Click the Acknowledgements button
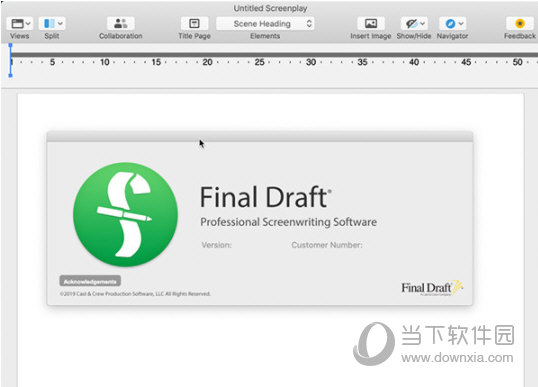Viewport: 538px width, 387px height. tap(90, 281)
